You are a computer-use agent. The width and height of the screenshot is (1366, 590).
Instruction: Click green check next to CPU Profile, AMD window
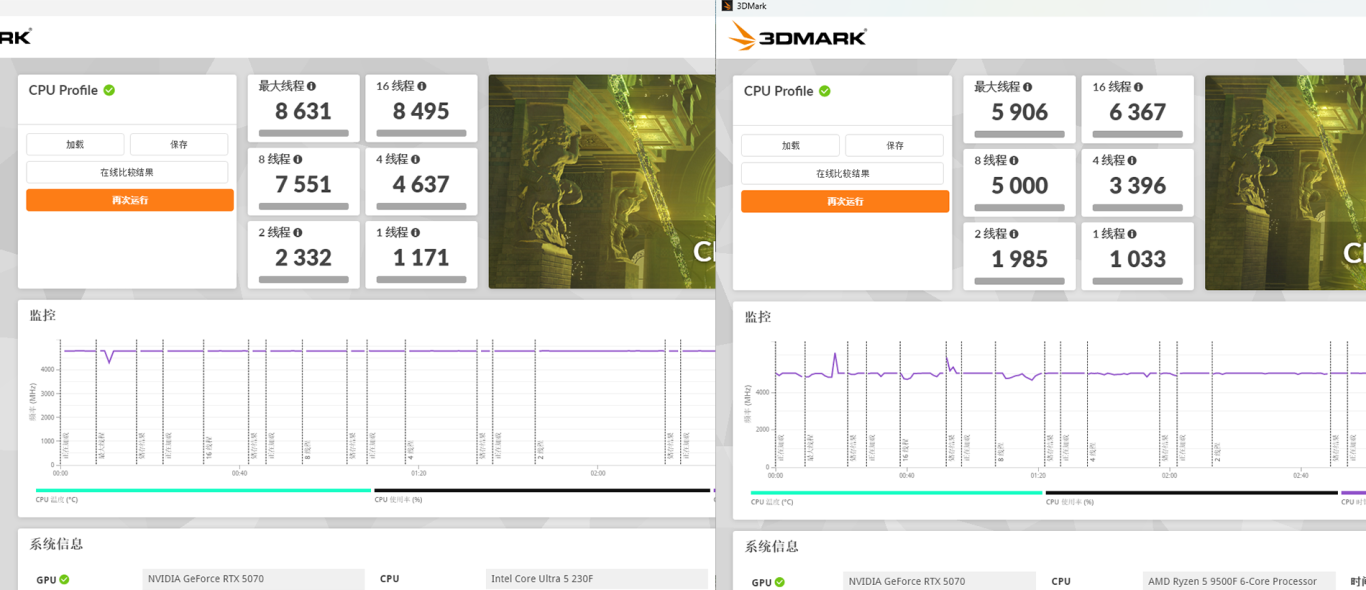[x=825, y=91]
